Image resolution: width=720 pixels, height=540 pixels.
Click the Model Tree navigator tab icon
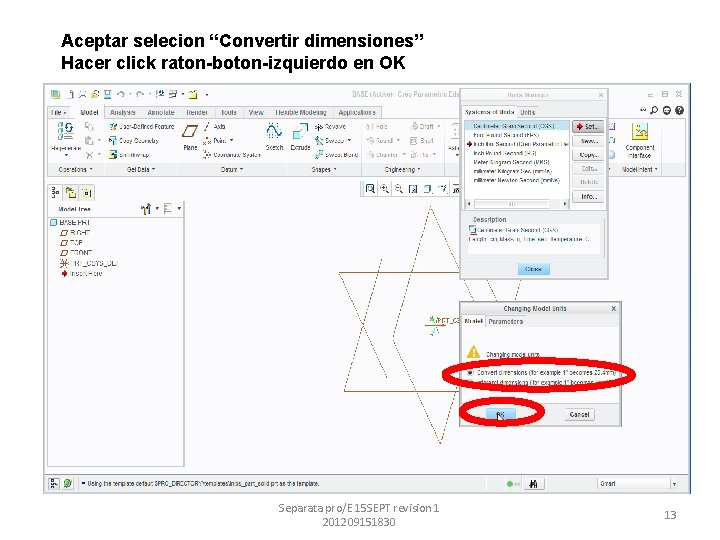pyautogui.click(x=56, y=193)
